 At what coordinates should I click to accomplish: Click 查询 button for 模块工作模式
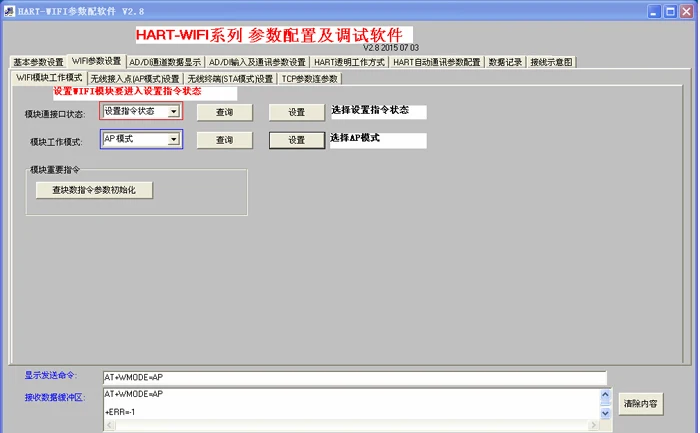[225, 140]
